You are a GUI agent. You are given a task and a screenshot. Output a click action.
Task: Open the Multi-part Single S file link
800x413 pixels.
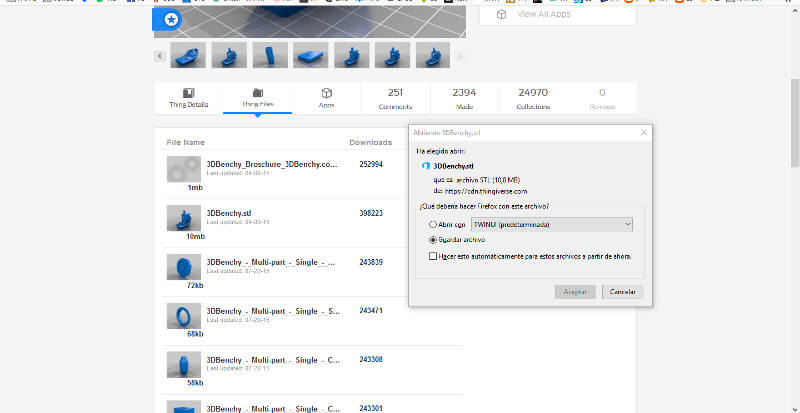click(x=273, y=311)
